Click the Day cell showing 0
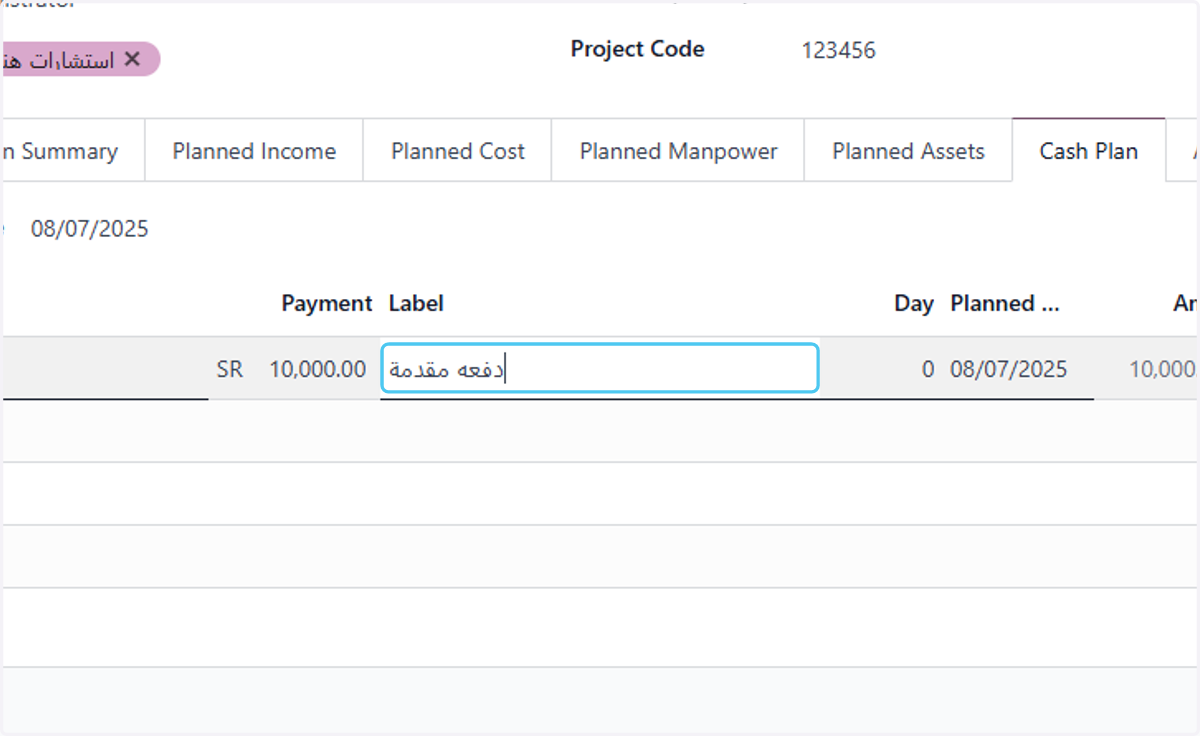Screen dimensions: 1200x736 [928, 369]
